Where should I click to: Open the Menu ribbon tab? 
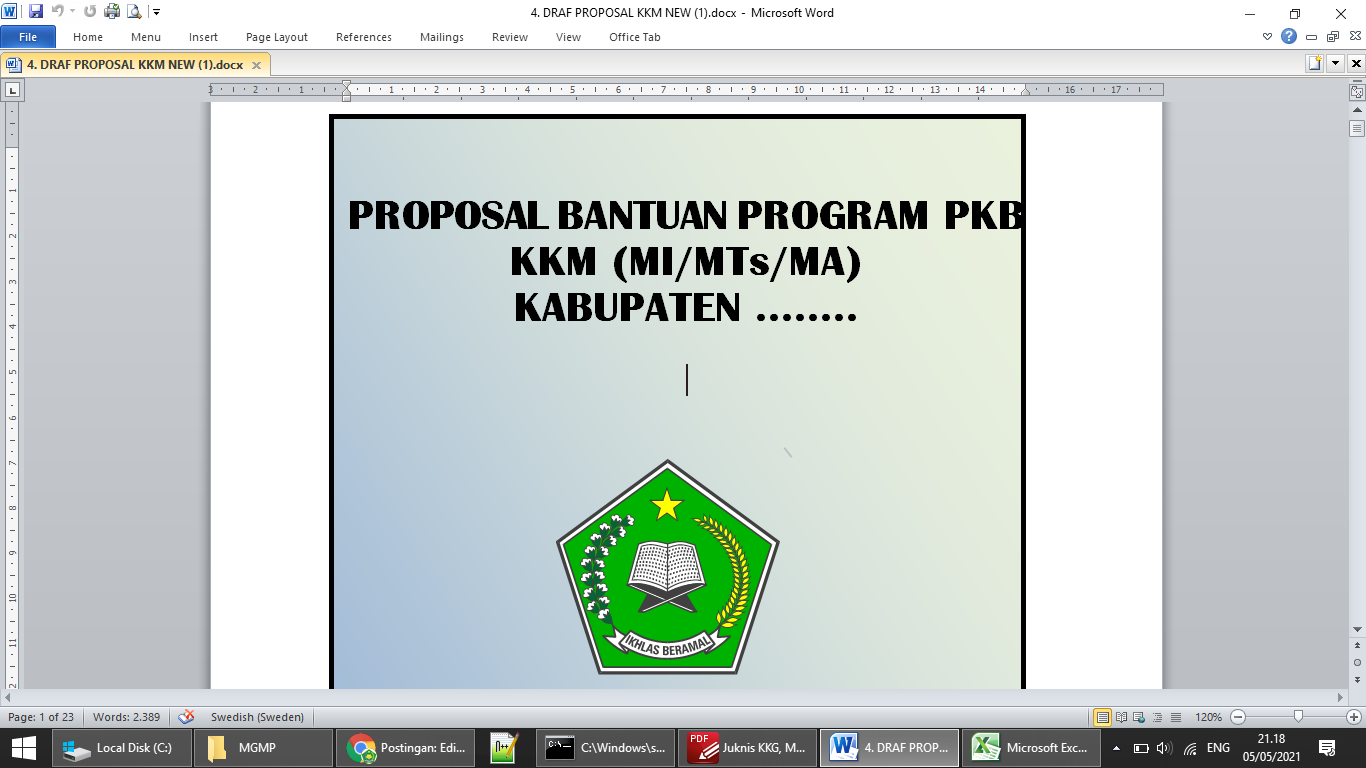tap(146, 37)
